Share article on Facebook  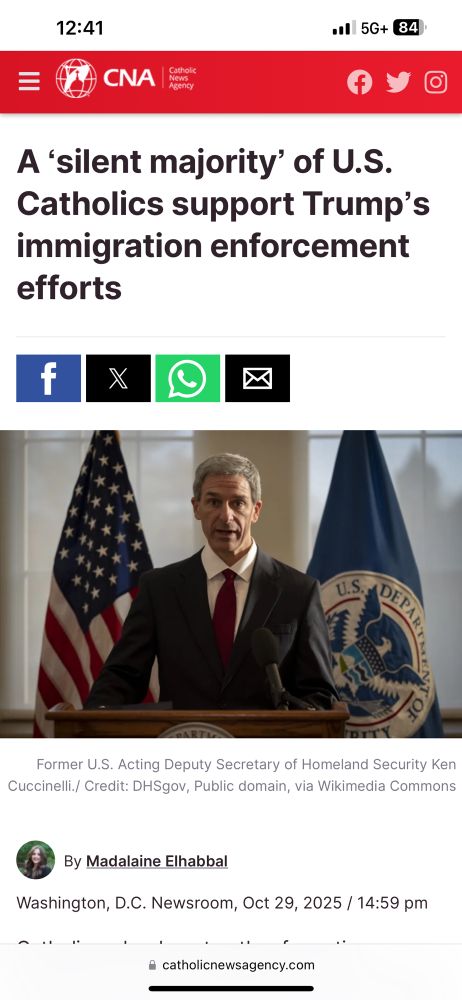[x=48, y=378]
